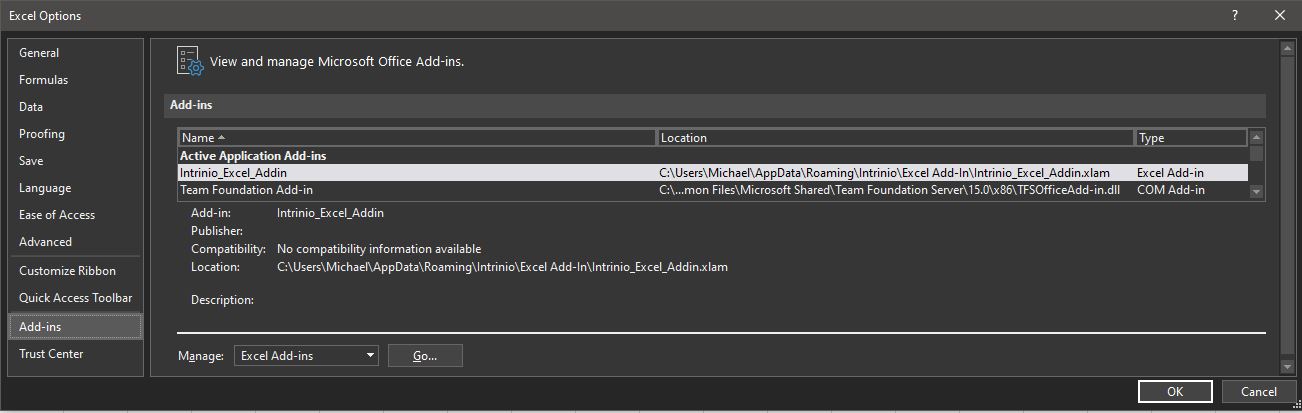Click the Go... button
Image resolution: width=1302 pixels, height=413 pixels.
(x=425, y=355)
